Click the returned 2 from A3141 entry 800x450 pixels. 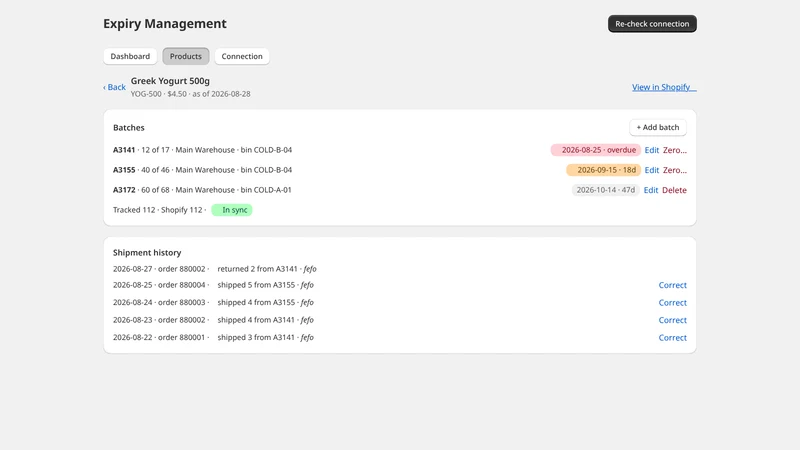(x=267, y=269)
